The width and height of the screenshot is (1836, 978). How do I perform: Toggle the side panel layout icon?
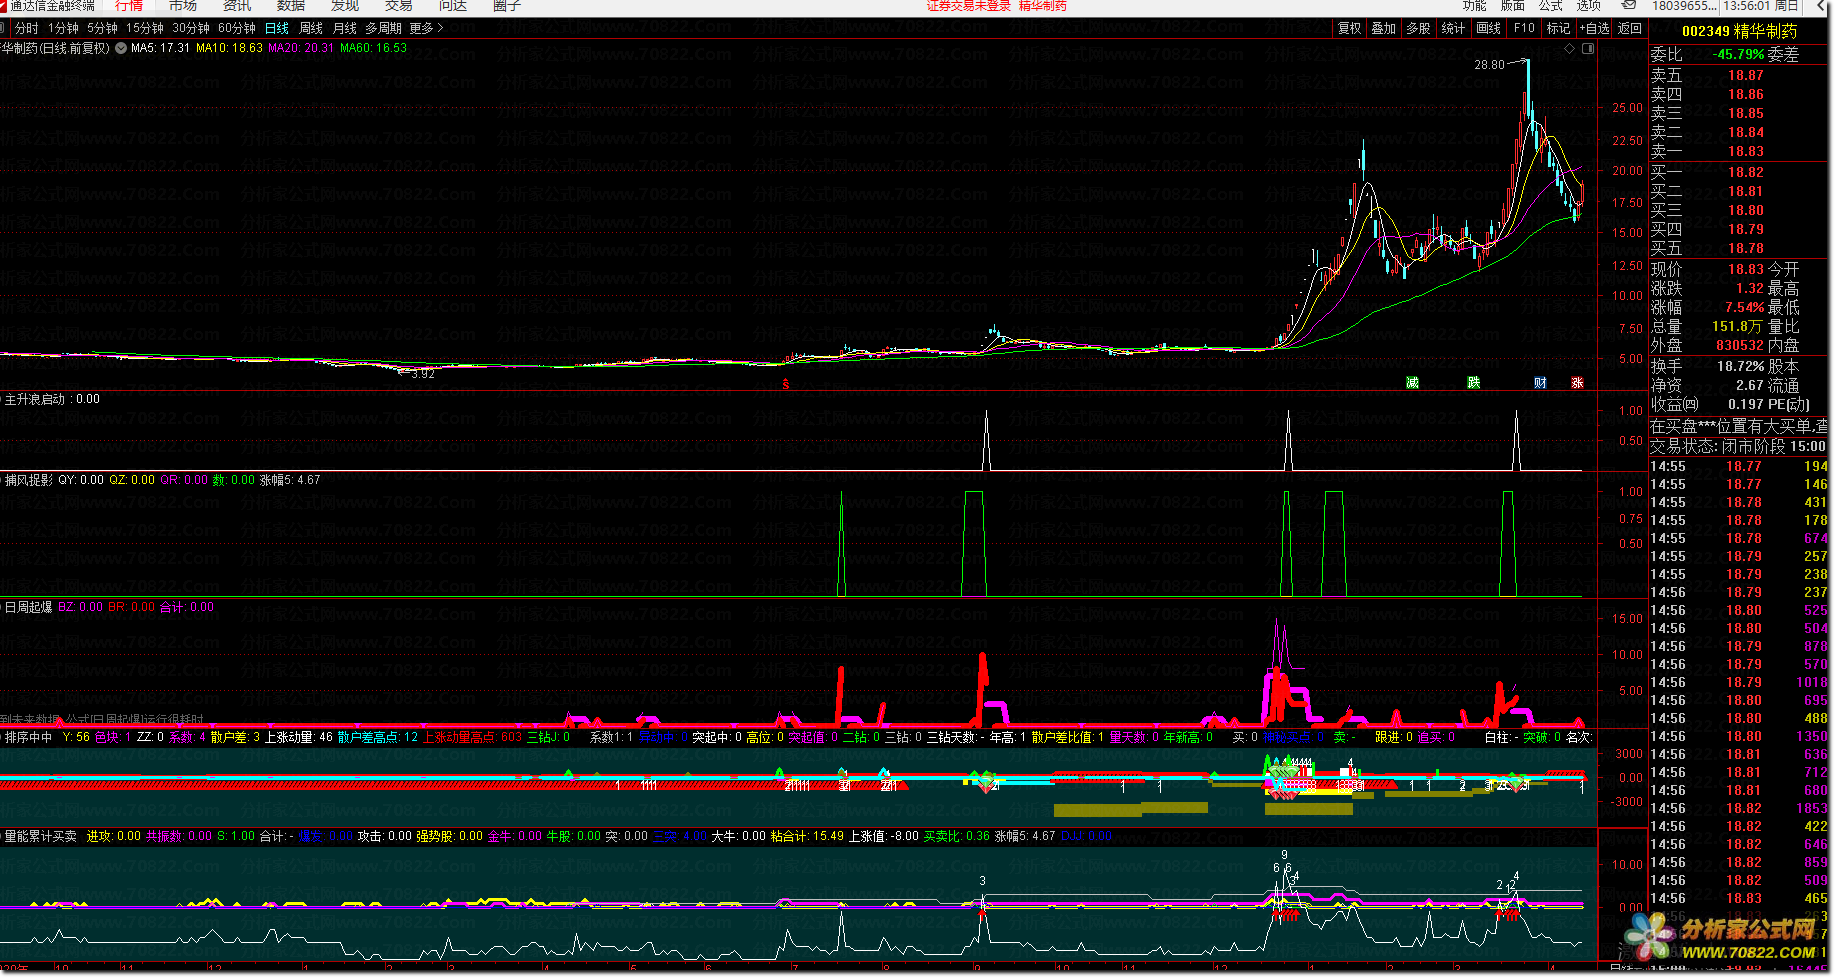pos(1587,48)
